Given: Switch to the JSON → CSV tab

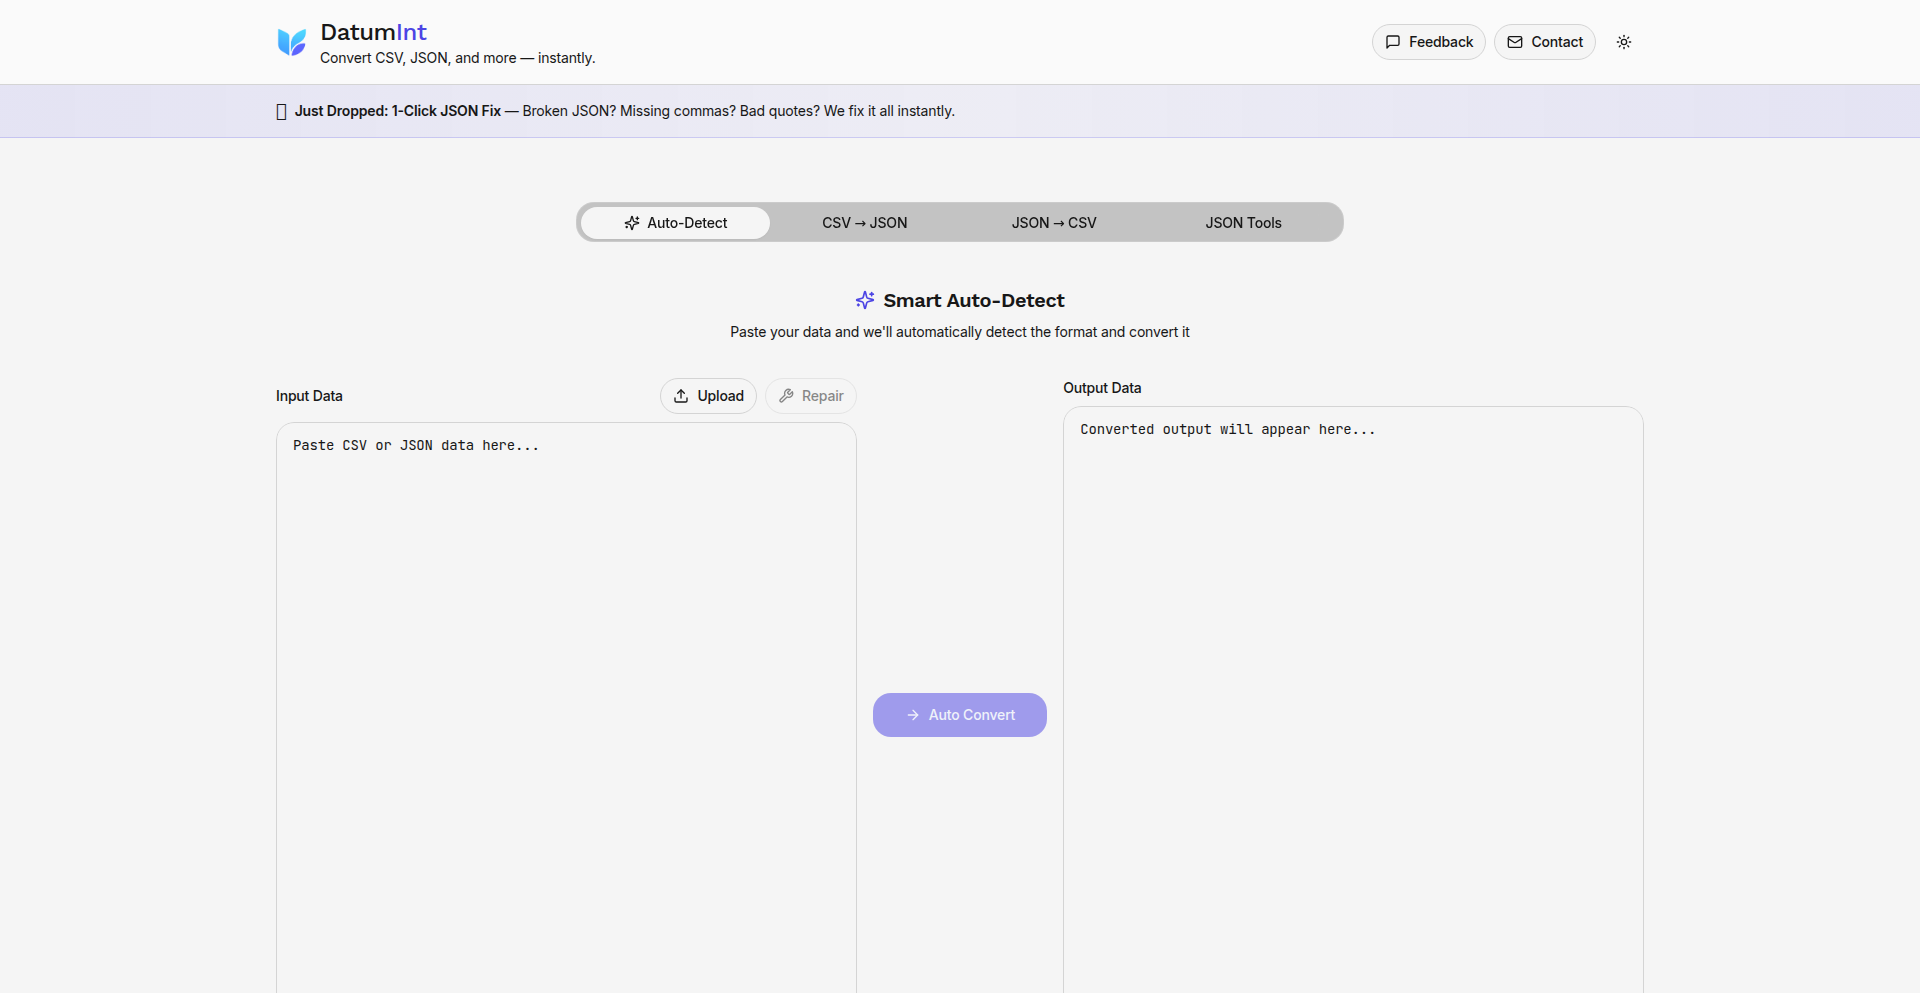Looking at the screenshot, I should click(1054, 222).
